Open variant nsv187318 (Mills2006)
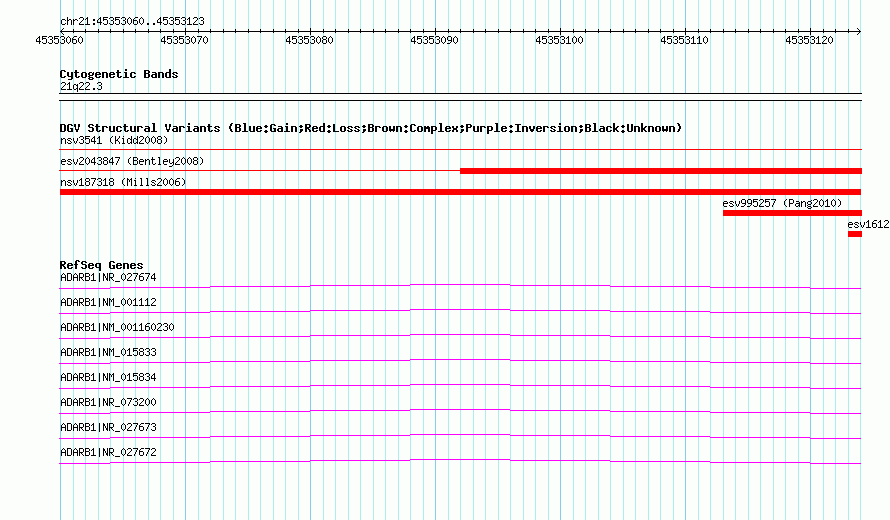The width and height of the screenshot is (890, 520). click(123, 182)
